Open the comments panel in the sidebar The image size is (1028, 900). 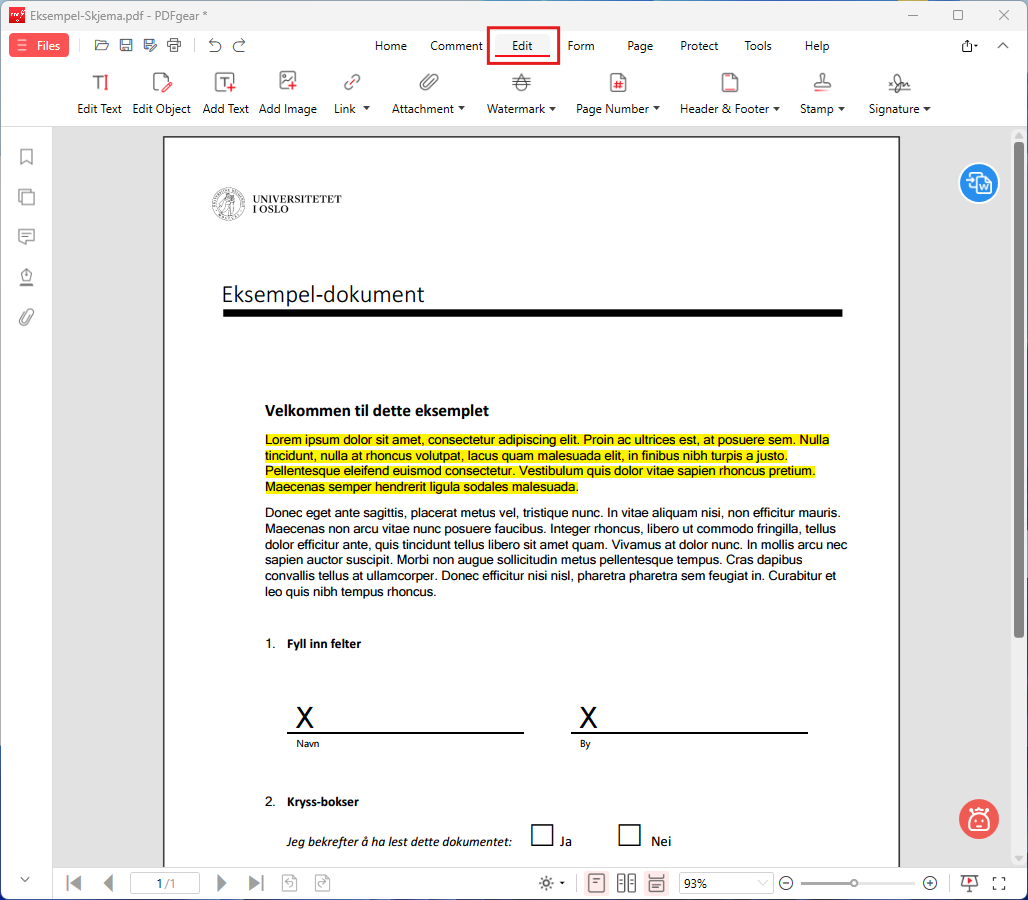click(26, 237)
